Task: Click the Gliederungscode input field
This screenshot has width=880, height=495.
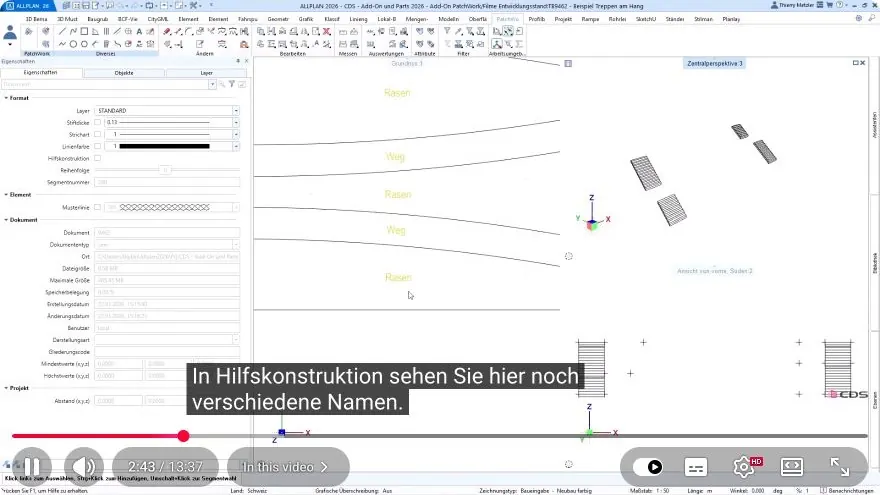Action: click(167, 352)
